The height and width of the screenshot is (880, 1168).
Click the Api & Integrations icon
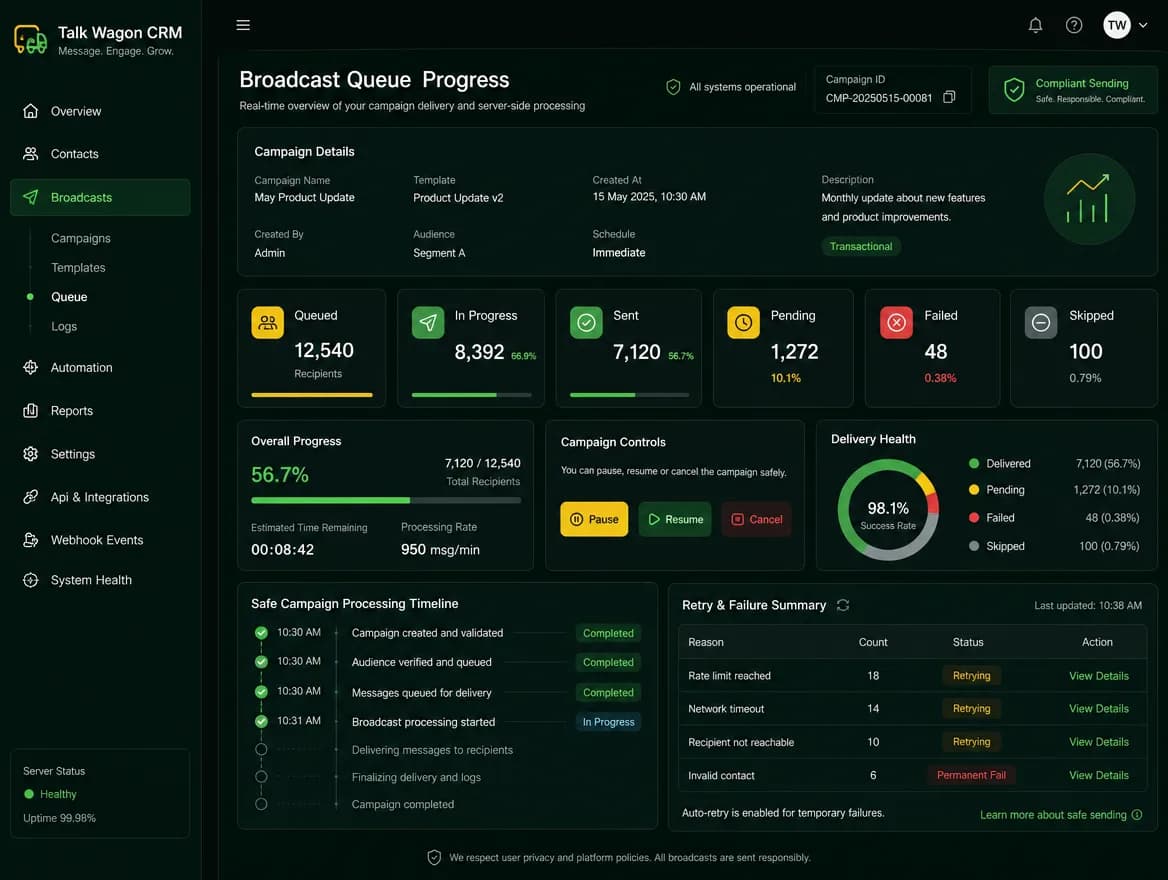[31, 497]
